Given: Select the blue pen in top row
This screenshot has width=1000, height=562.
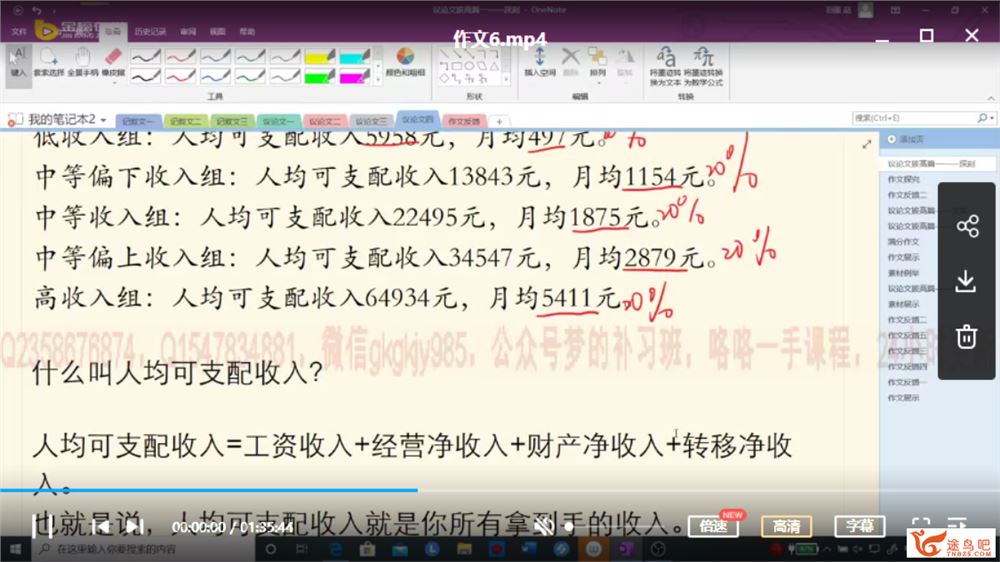Looking at the screenshot, I should [215, 57].
